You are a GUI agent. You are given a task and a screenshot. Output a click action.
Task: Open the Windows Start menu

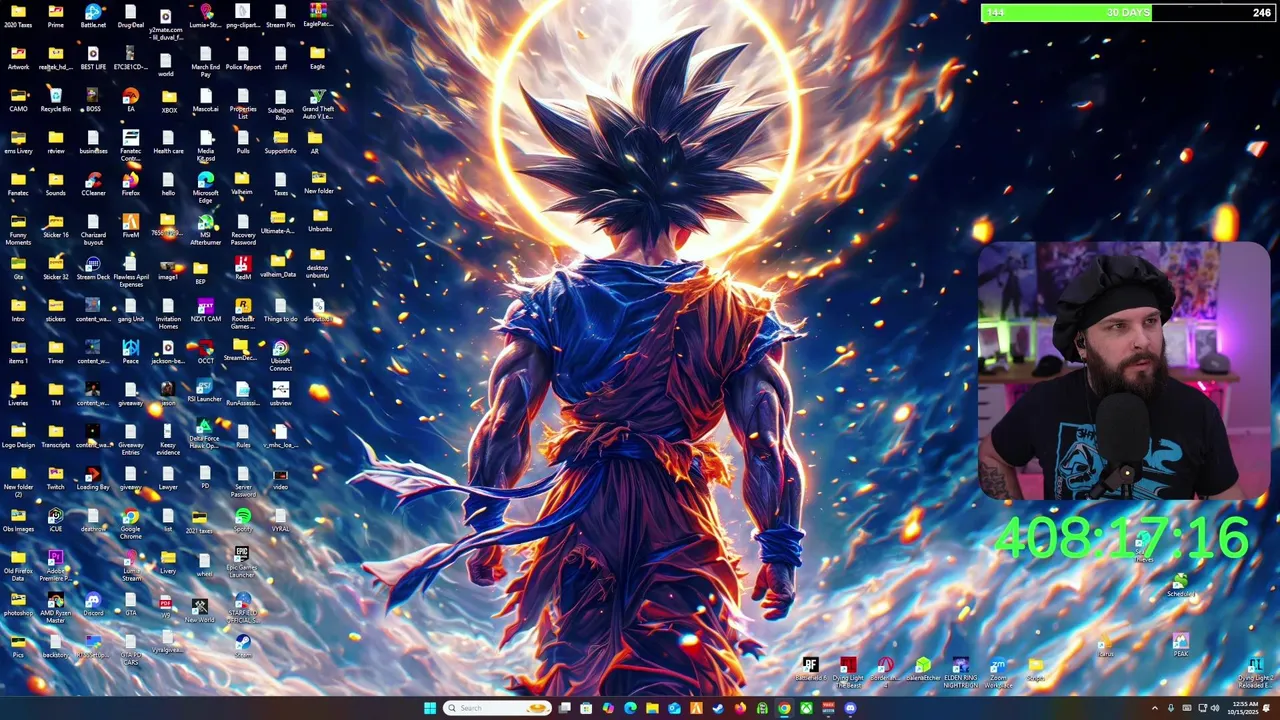pos(430,708)
